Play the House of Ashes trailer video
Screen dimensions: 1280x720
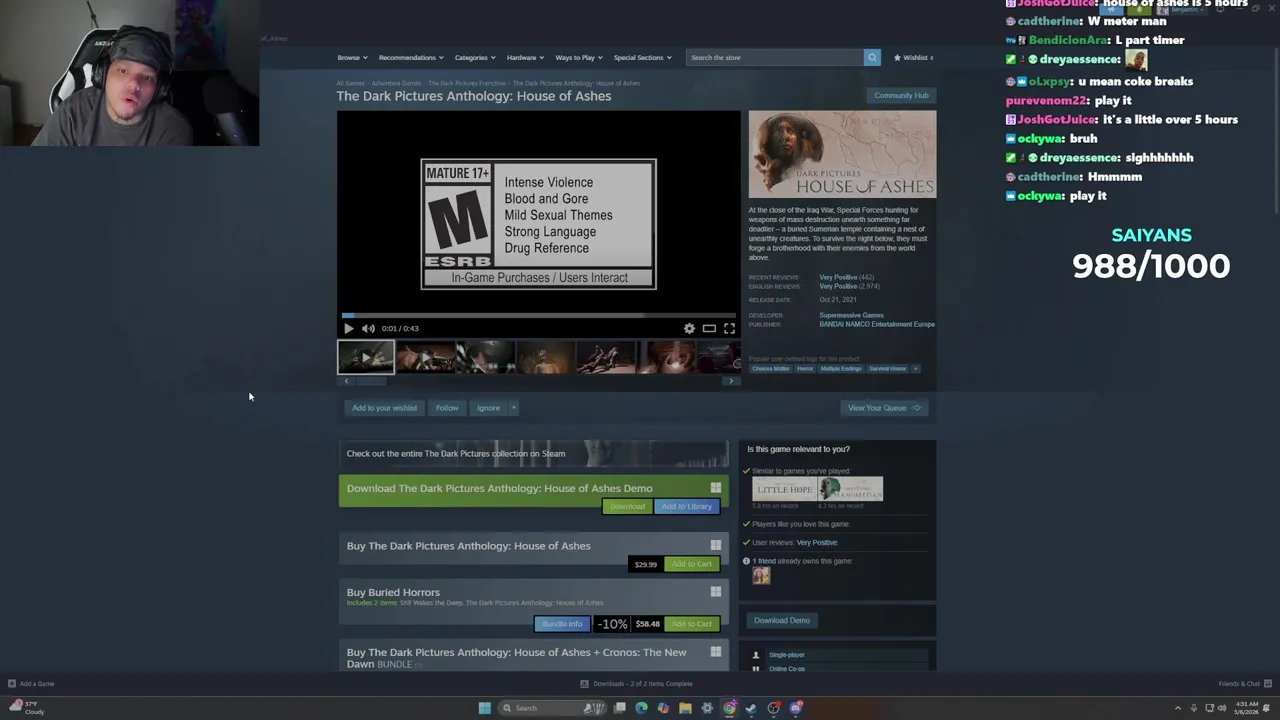[x=348, y=328]
